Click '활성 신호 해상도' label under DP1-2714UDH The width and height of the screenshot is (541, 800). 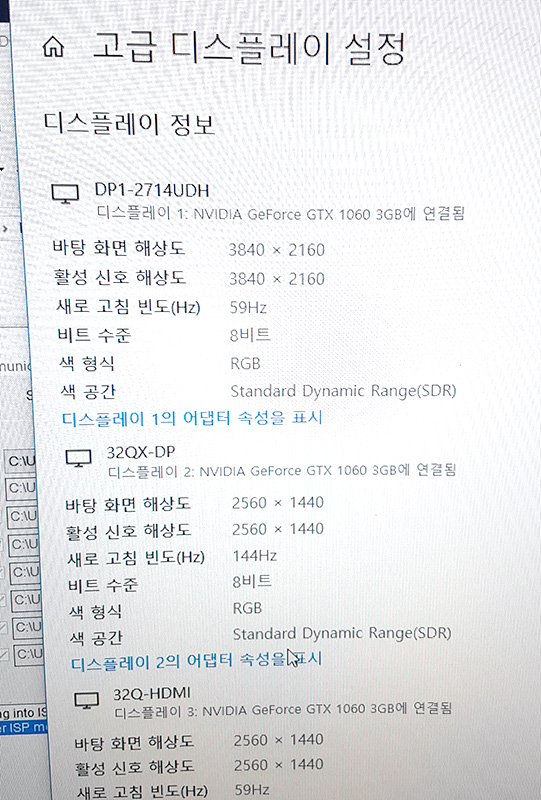click(120, 278)
